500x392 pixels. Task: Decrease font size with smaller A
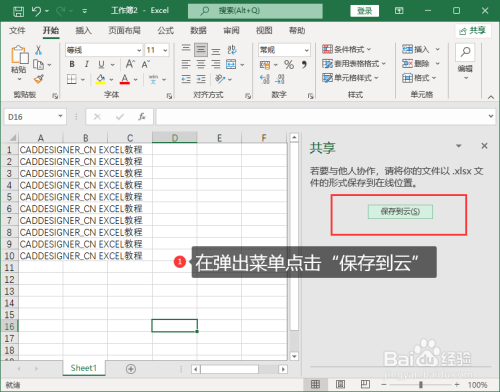point(146,64)
